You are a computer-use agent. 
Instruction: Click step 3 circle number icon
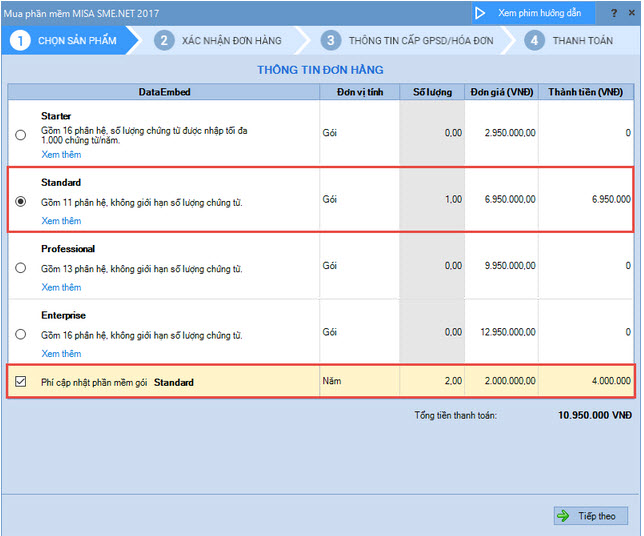coord(330,41)
